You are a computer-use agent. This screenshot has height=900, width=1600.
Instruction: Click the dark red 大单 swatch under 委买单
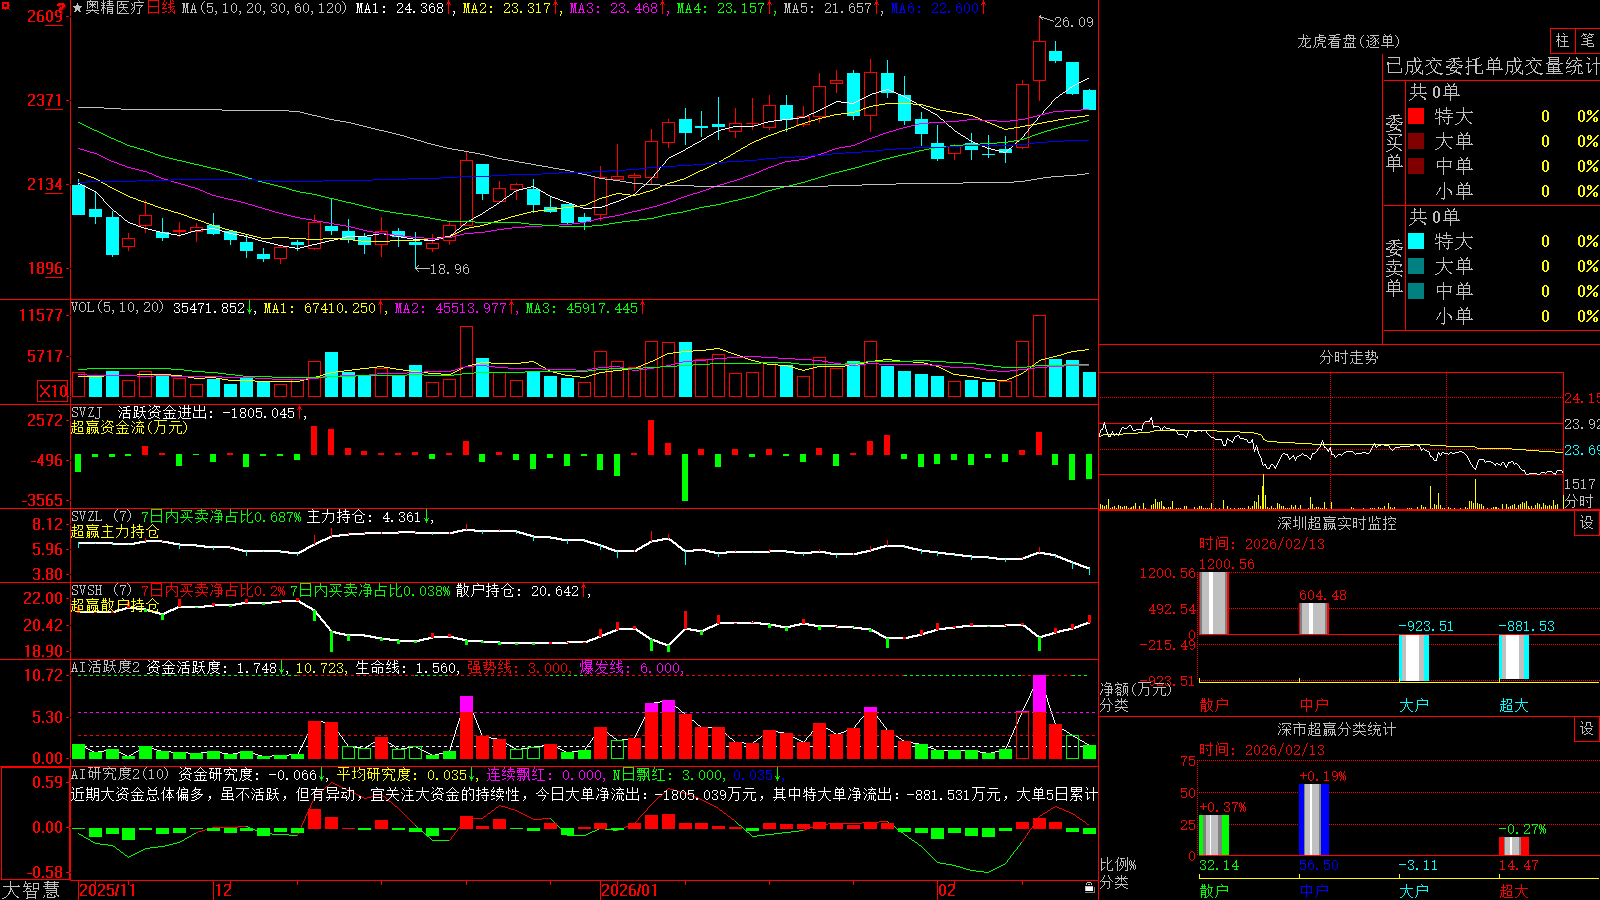click(1416, 141)
